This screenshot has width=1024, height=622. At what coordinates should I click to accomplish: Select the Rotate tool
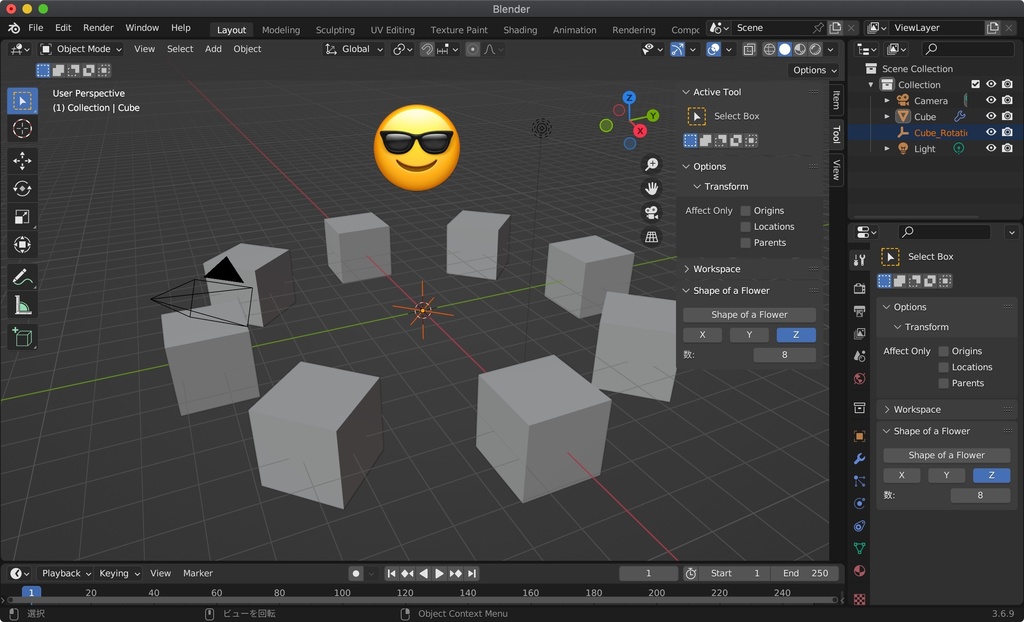[22, 188]
